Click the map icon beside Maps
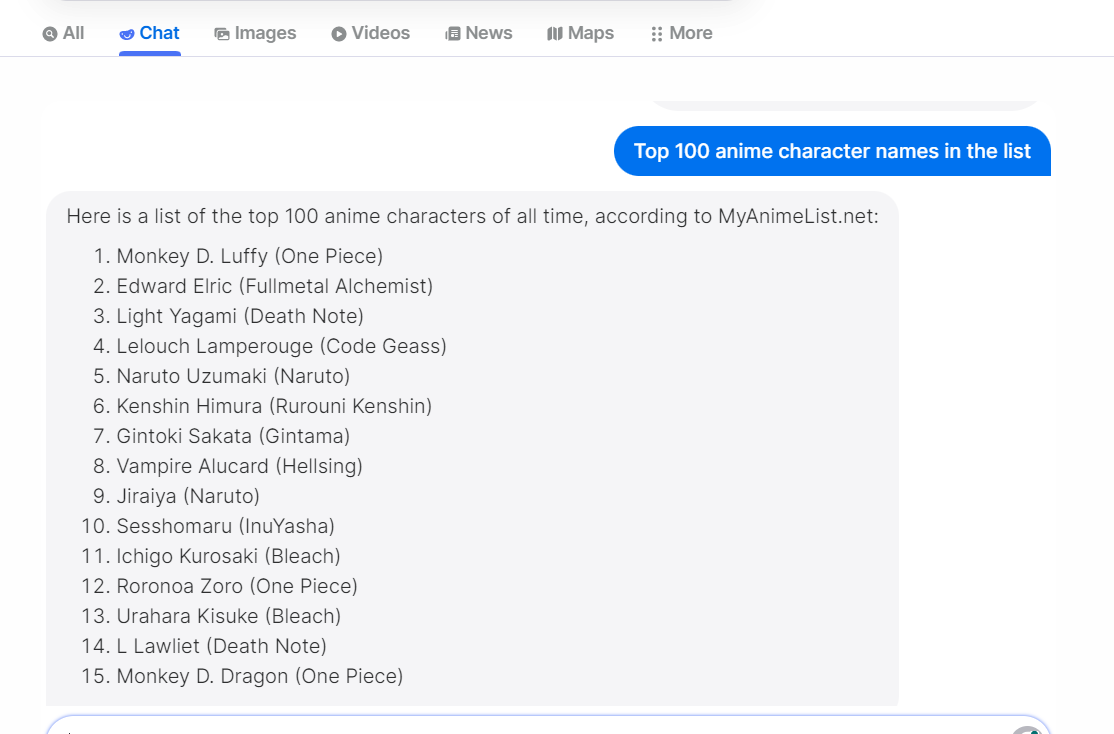The height and width of the screenshot is (734, 1114). tap(555, 34)
